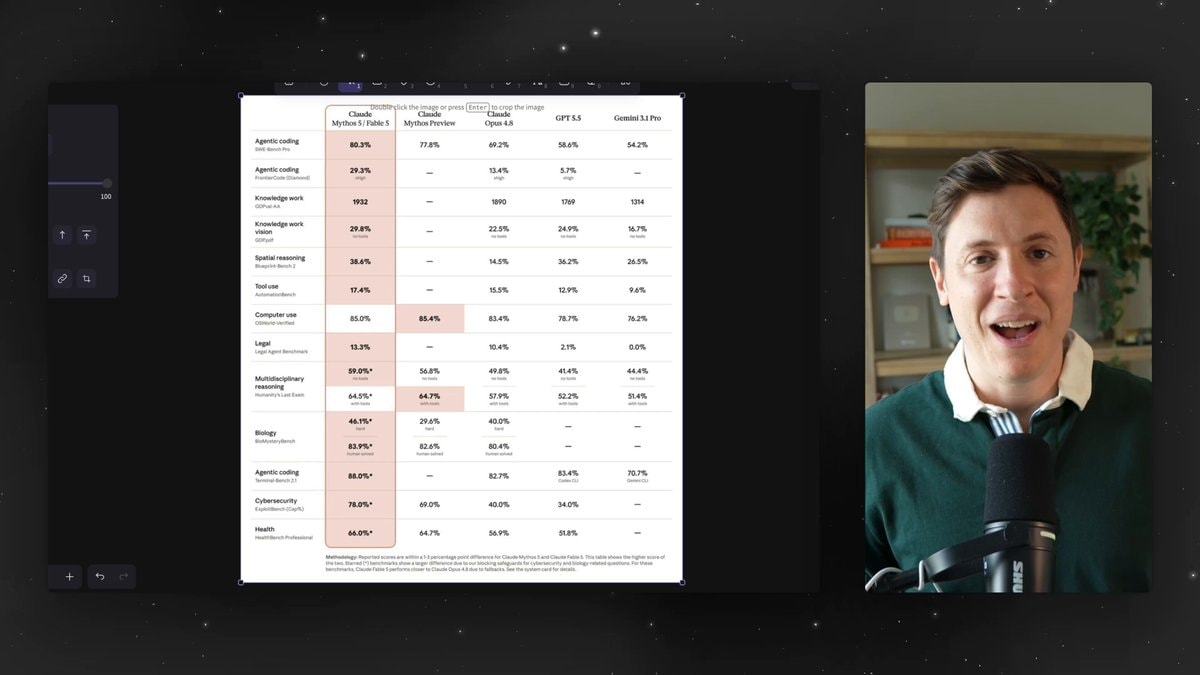The image size is (1200, 675).
Task: Click the 59.0%* no-tools cell
Action: 360,373
